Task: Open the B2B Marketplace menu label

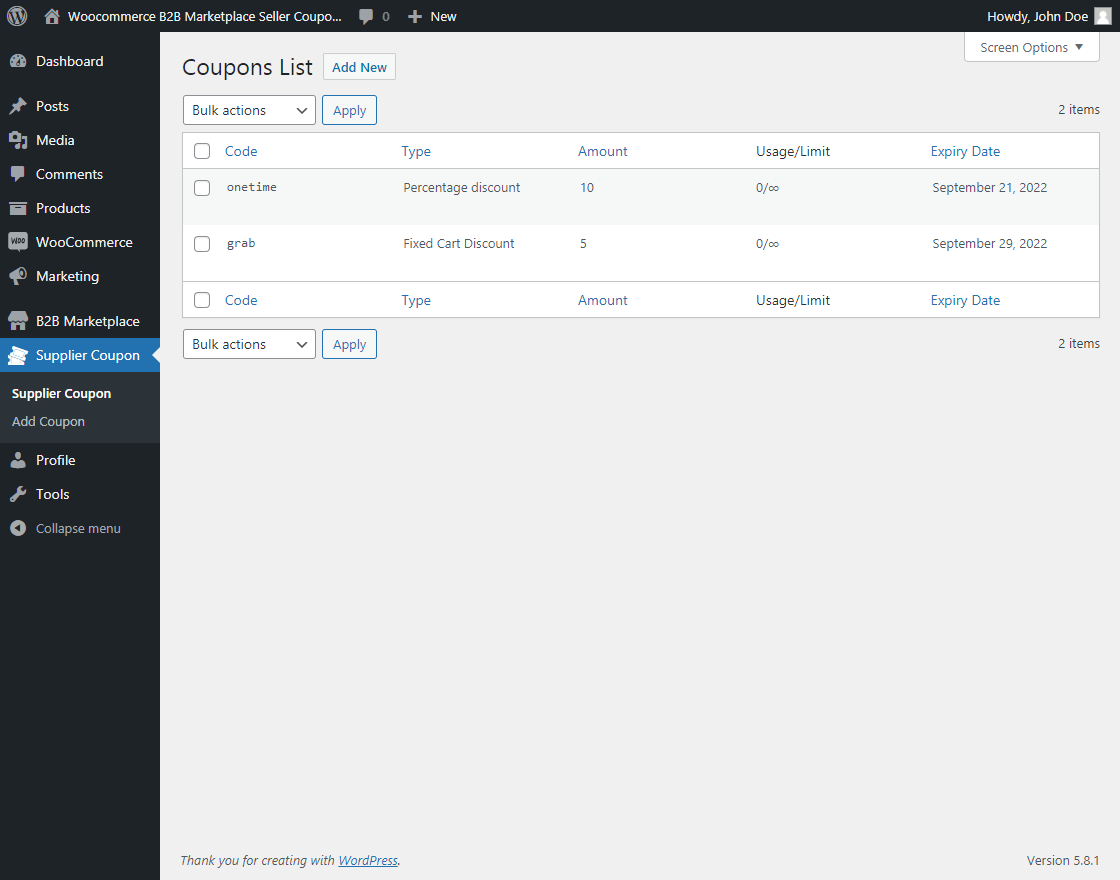Action: click(x=88, y=321)
